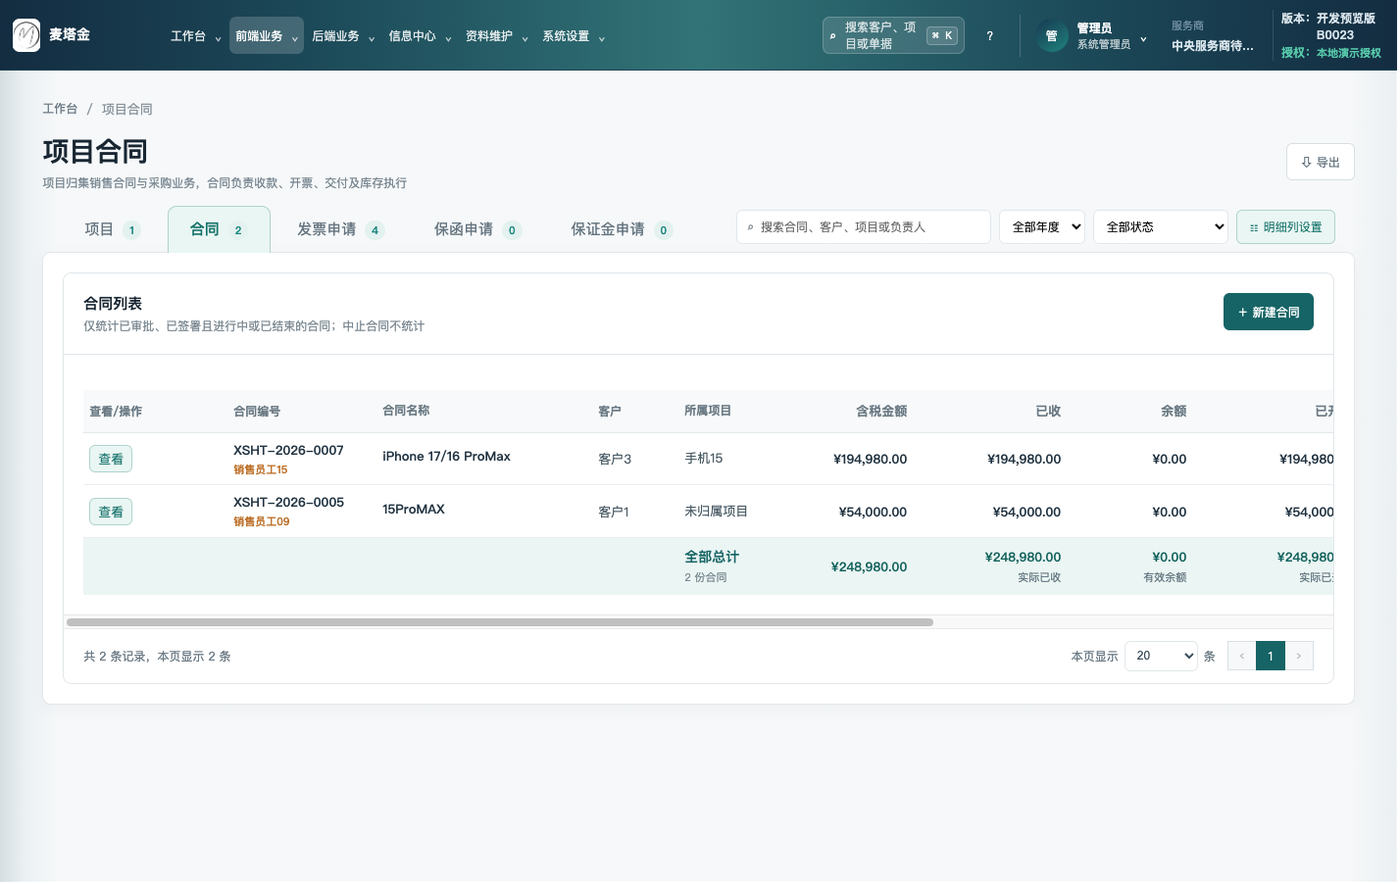1400x884 pixels.
Task: Click the previous page arrow
Action: [x=1244, y=657]
